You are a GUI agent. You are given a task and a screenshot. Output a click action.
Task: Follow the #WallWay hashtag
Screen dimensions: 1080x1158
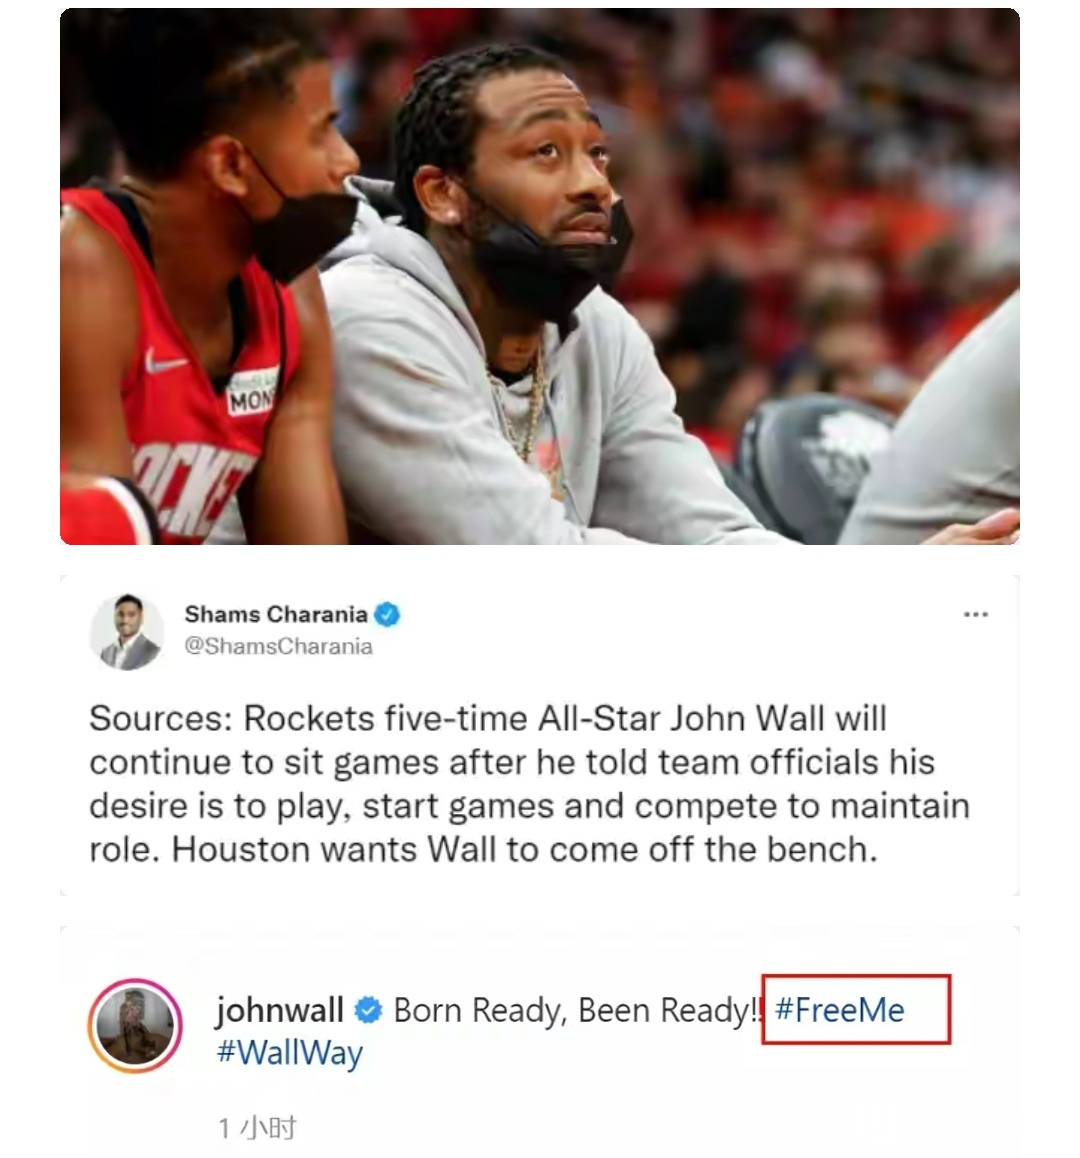pos(290,1053)
